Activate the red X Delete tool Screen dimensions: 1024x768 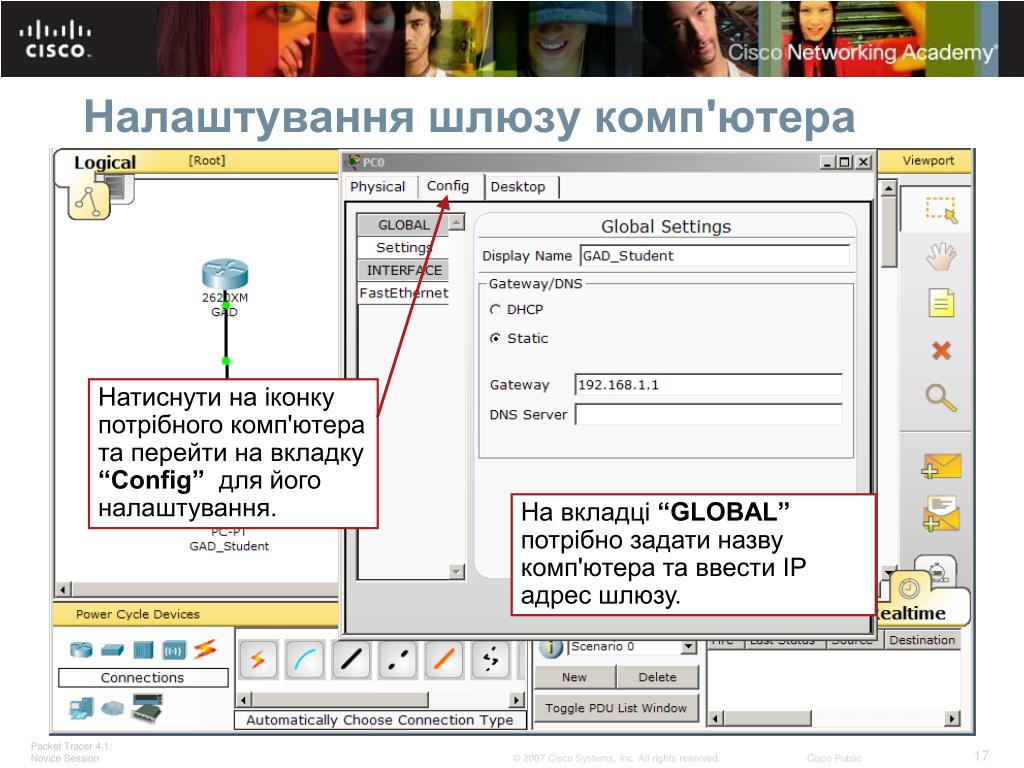(x=941, y=351)
